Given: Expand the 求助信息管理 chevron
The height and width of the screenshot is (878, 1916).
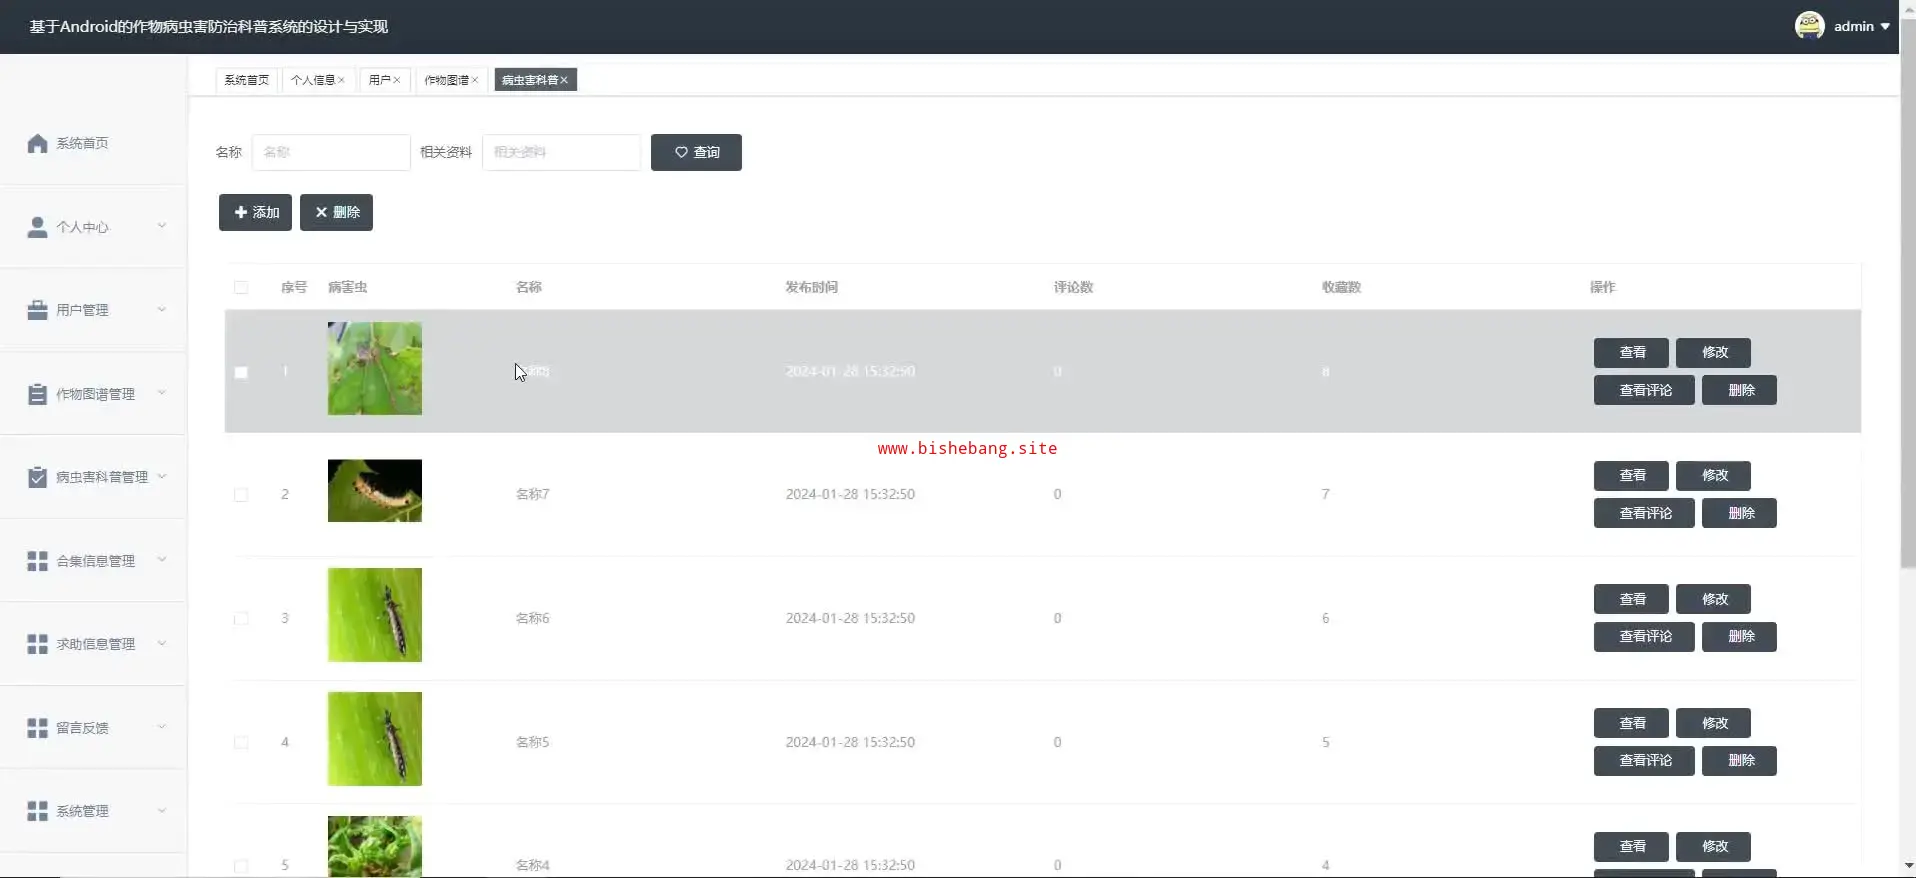Looking at the screenshot, I should (162, 643).
